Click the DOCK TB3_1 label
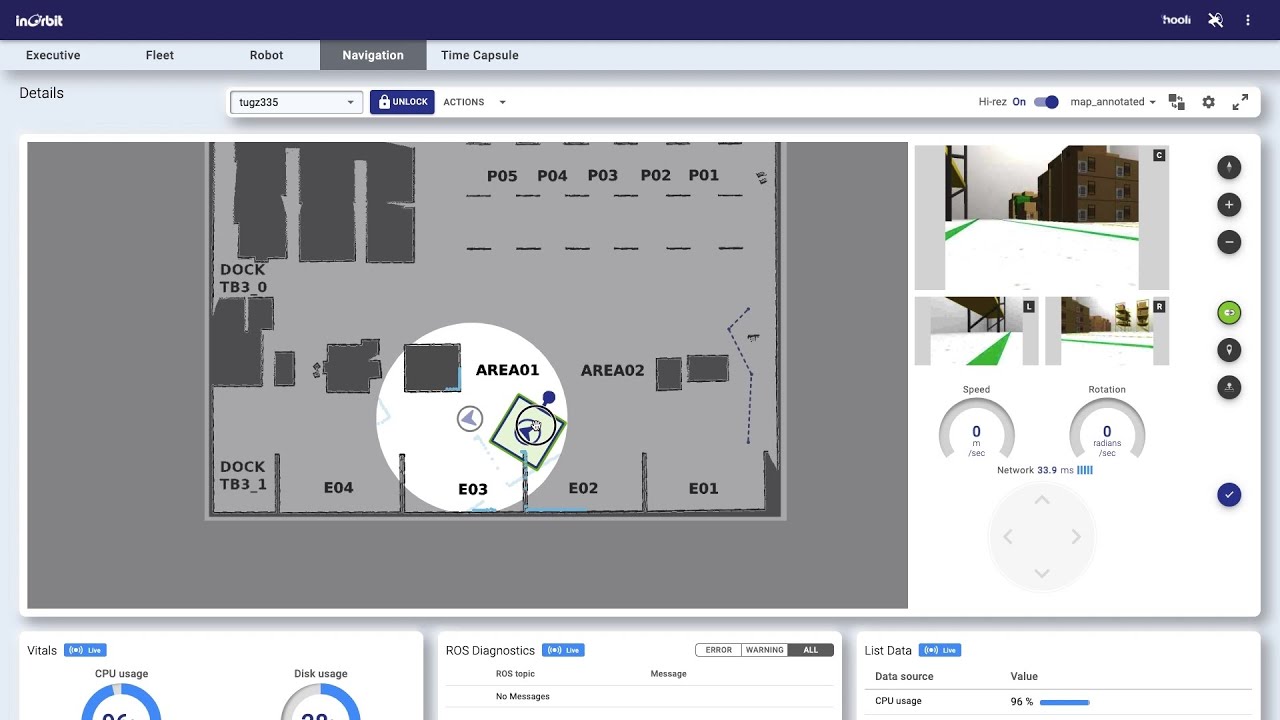This screenshot has width=1280, height=720. tap(243, 475)
